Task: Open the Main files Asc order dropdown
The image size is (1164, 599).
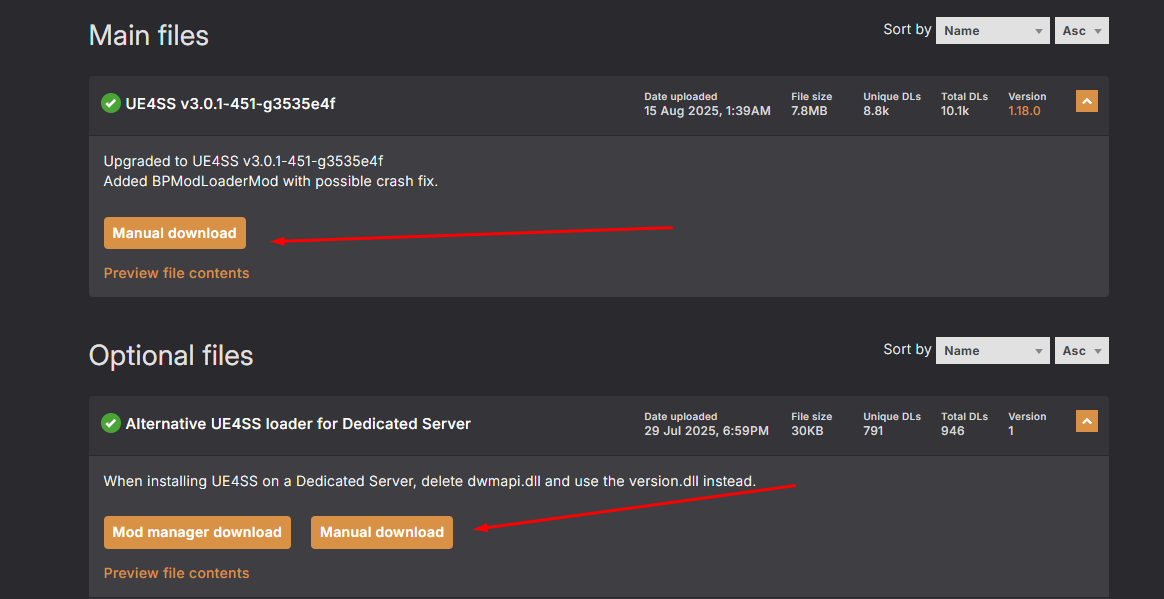Action: 1081,31
